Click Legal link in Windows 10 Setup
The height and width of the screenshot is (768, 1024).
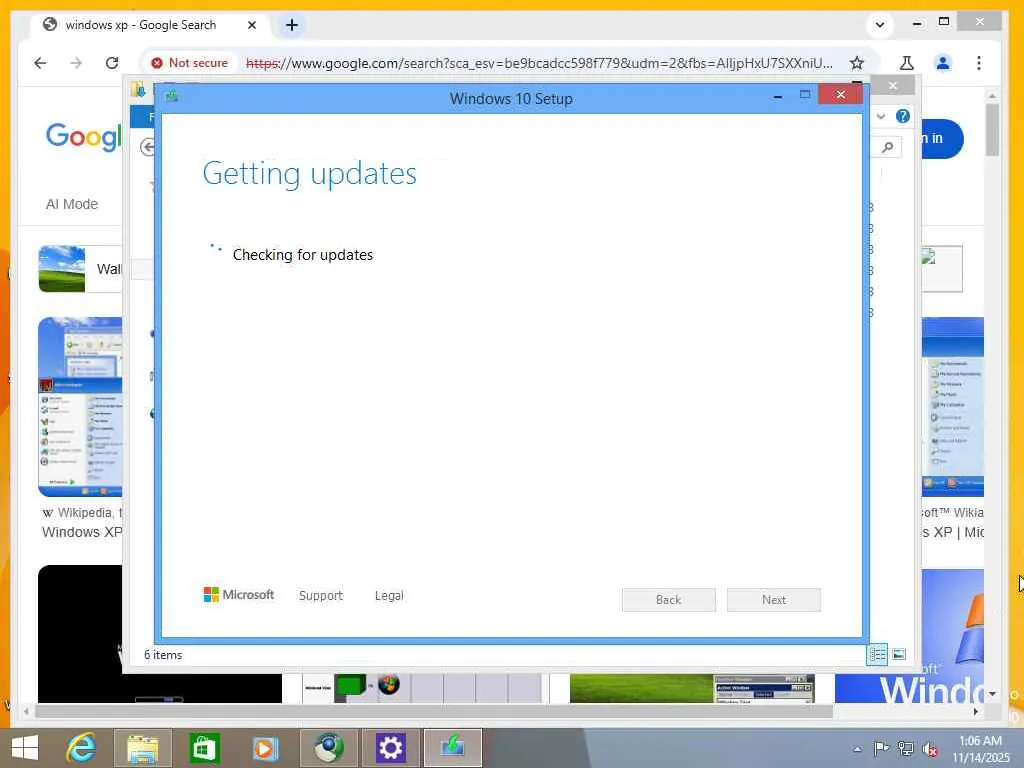coord(389,595)
